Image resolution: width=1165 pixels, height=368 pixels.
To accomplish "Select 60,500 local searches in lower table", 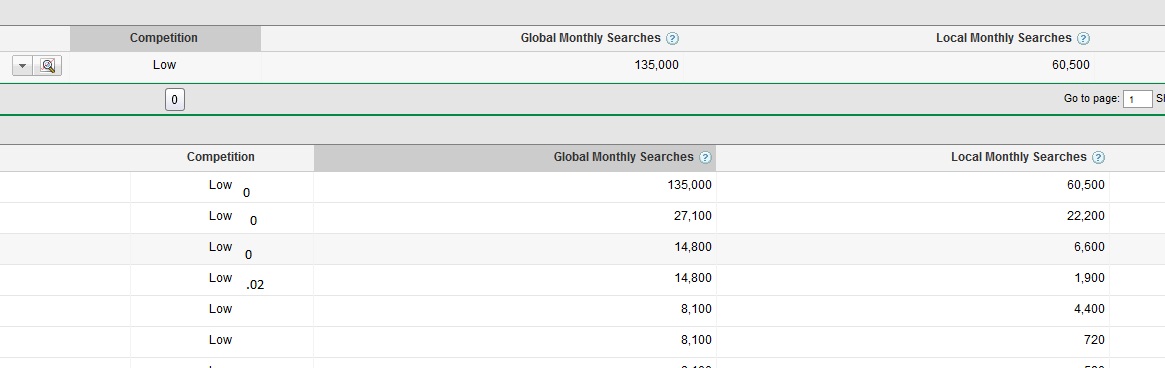I will (1086, 184).
